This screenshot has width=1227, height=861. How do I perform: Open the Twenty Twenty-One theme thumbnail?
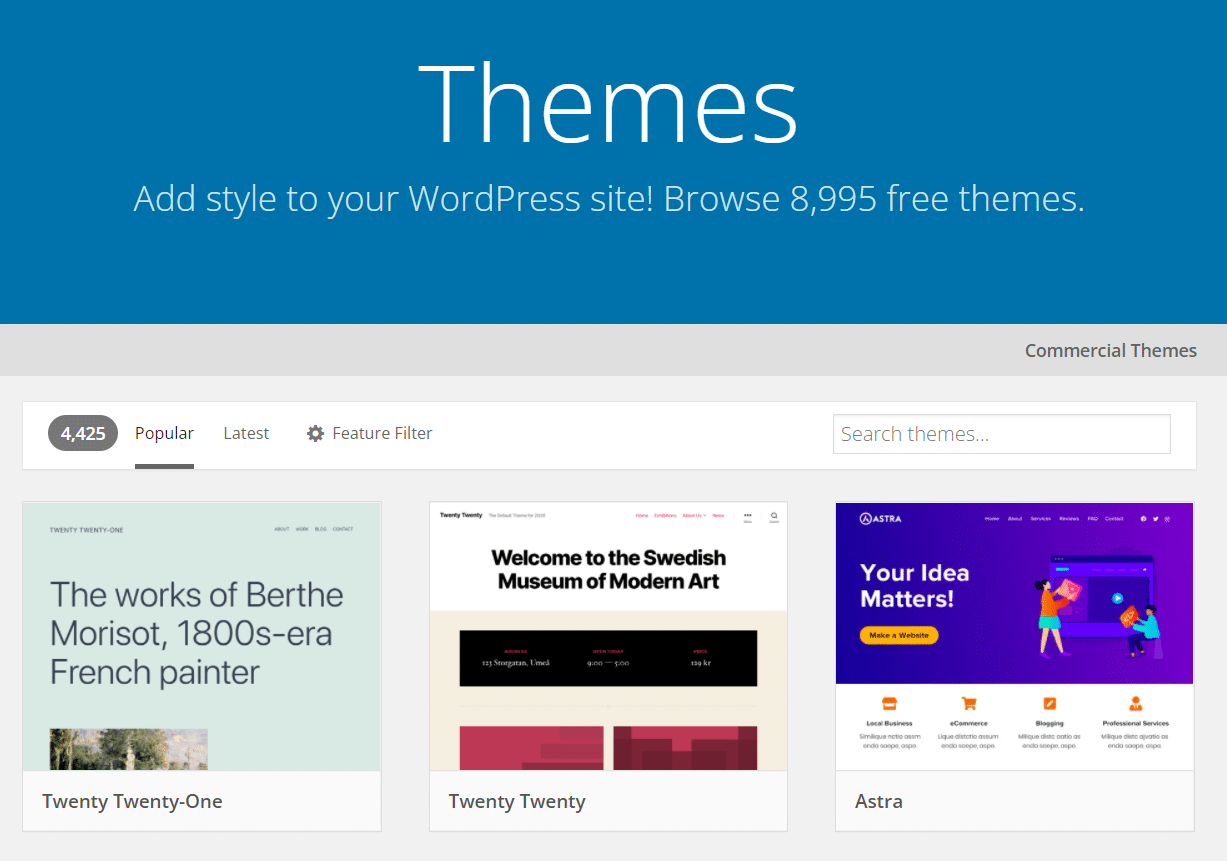[x=201, y=637]
